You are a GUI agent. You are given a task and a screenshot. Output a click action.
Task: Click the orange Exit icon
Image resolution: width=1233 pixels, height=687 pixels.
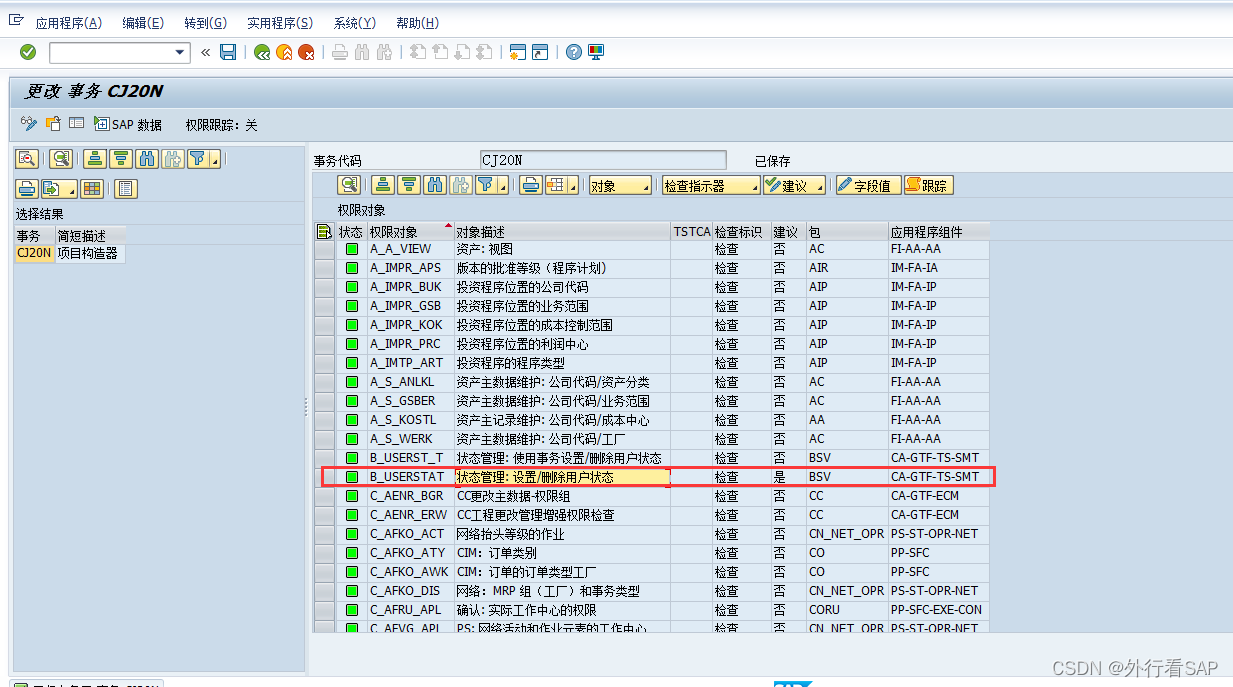pyautogui.click(x=284, y=52)
